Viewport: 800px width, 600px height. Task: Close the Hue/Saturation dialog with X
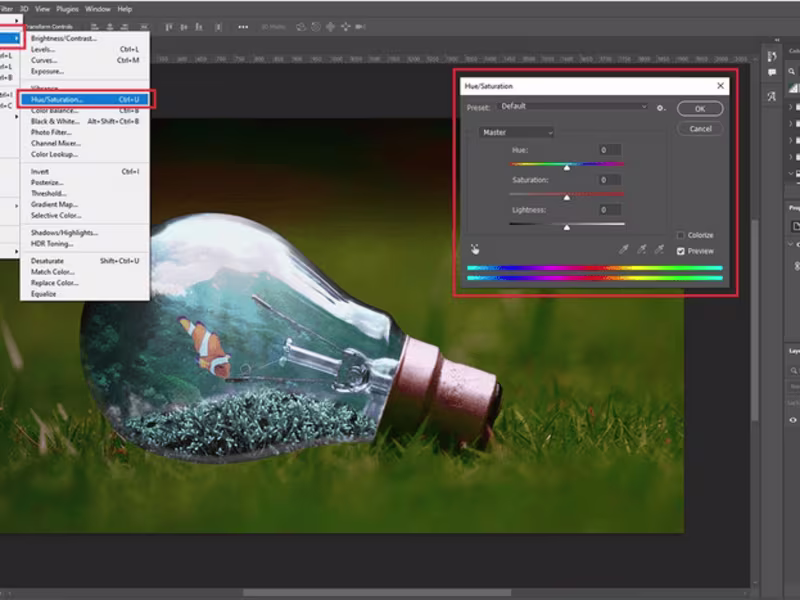tap(720, 86)
